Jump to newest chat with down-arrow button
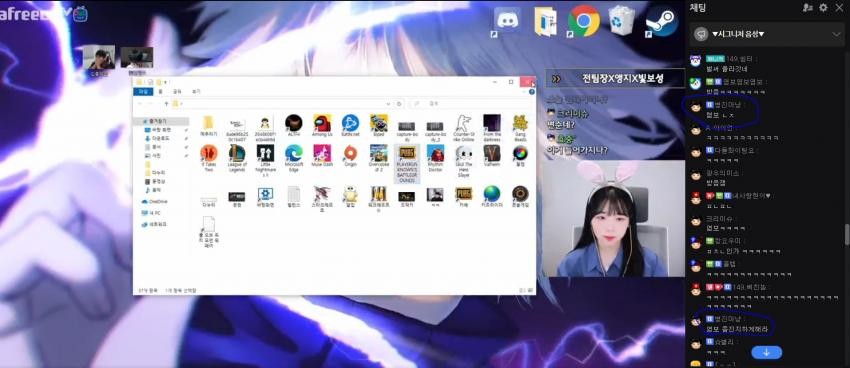The image size is (850, 368). coord(767,352)
